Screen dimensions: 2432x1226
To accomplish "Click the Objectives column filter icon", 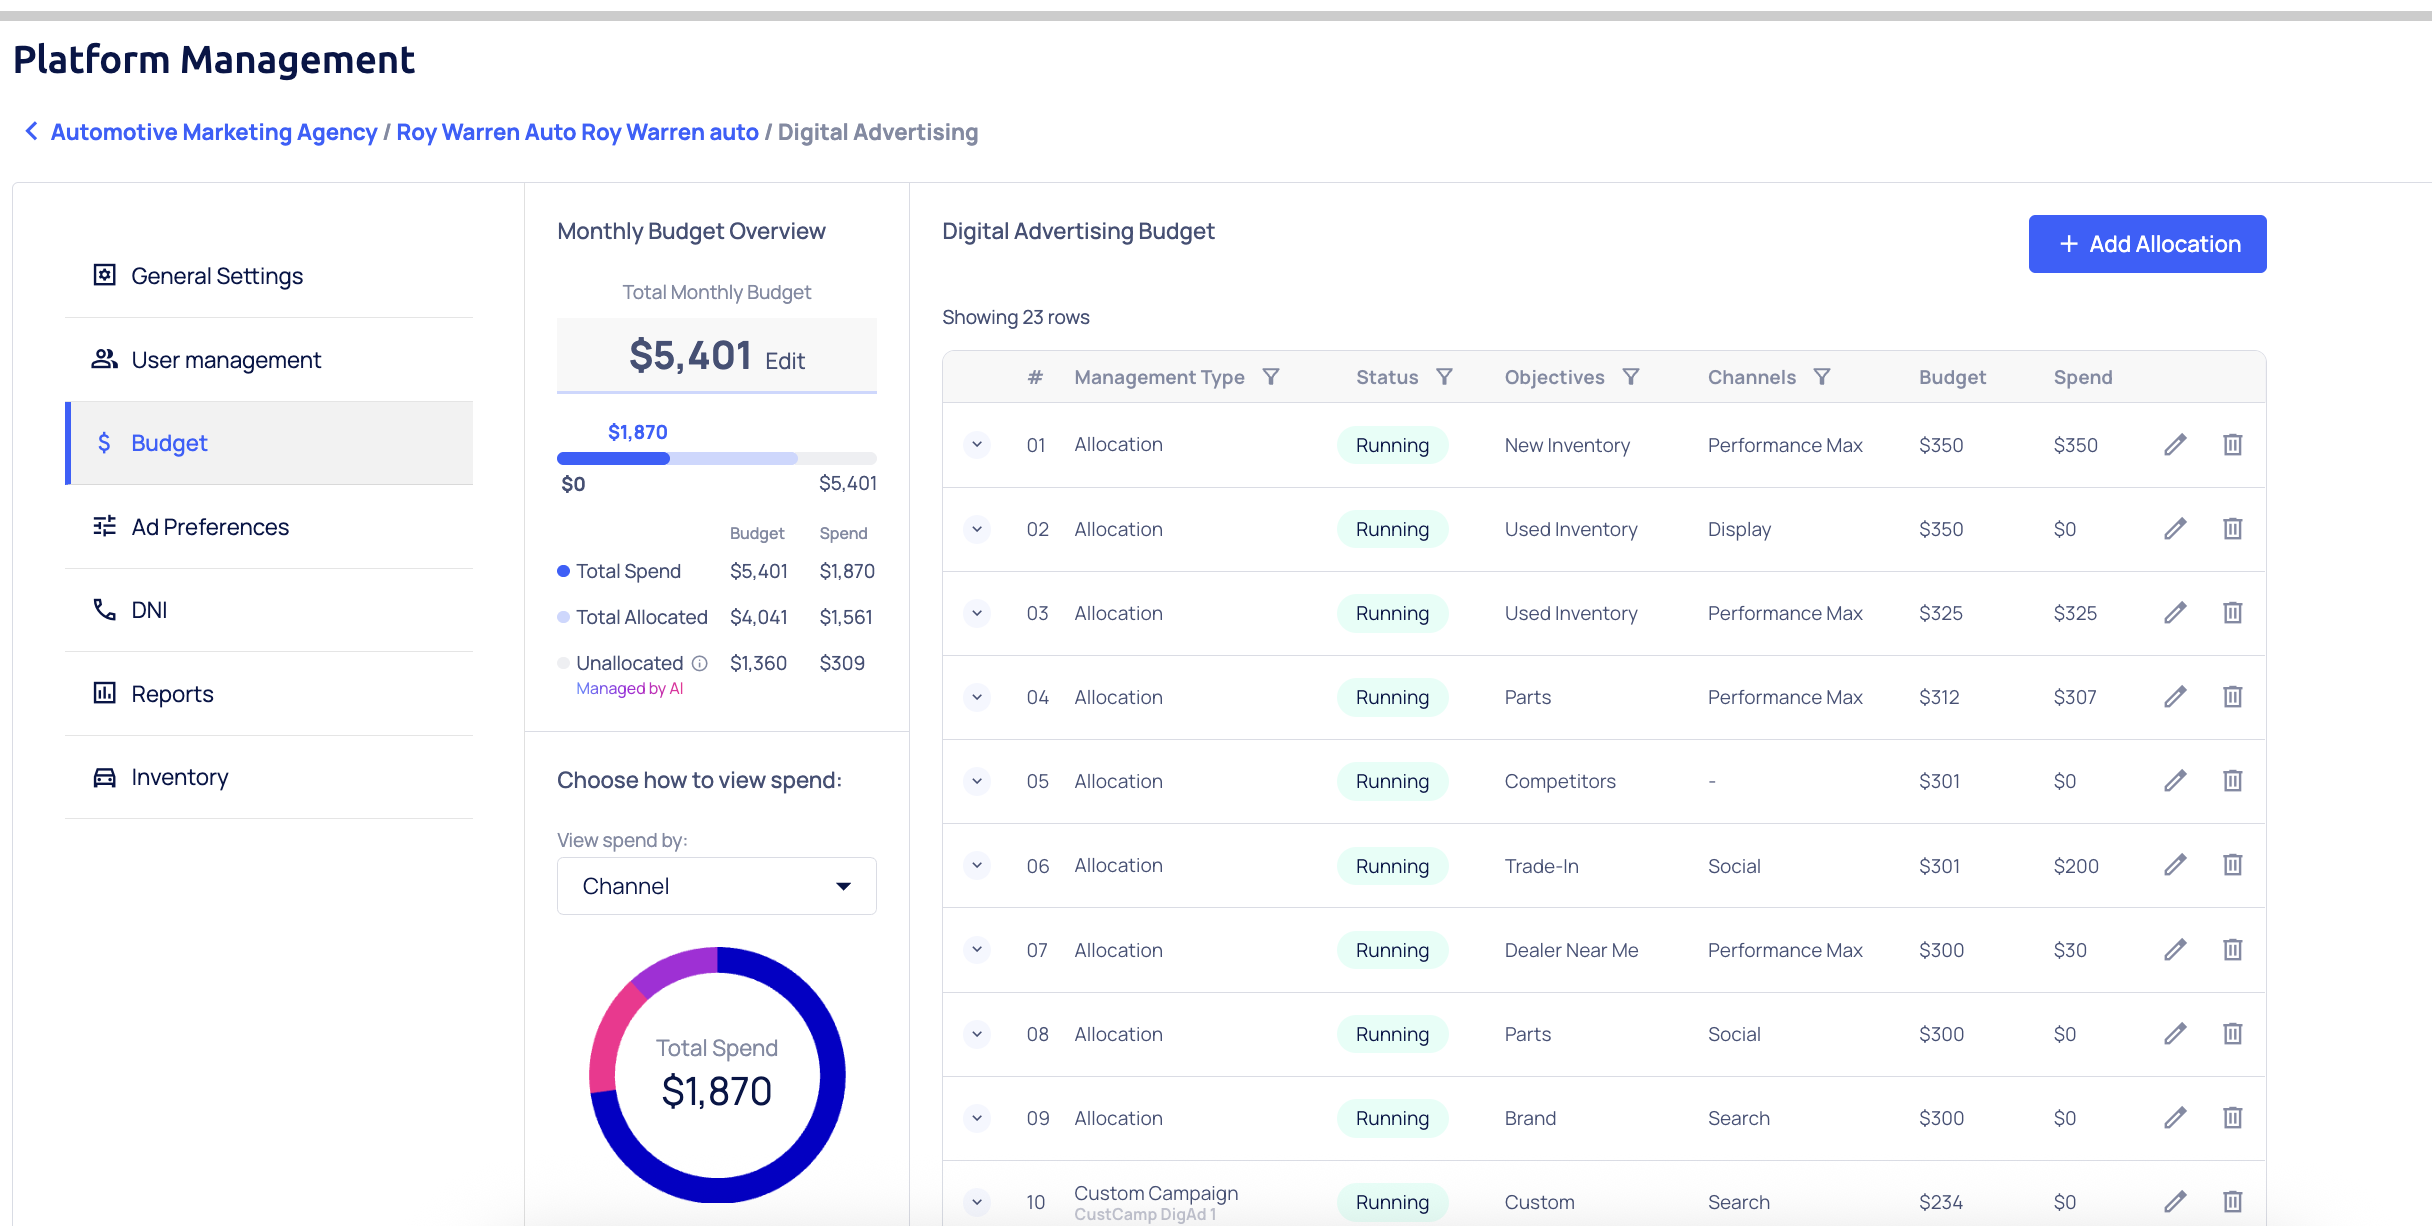I will (1631, 377).
